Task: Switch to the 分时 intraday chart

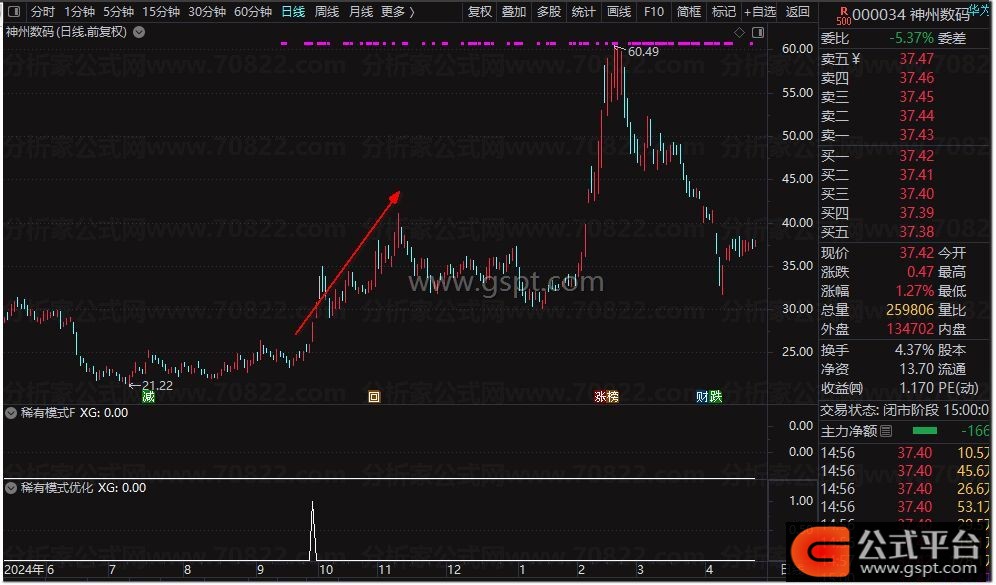Action: click(x=43, y=11)
